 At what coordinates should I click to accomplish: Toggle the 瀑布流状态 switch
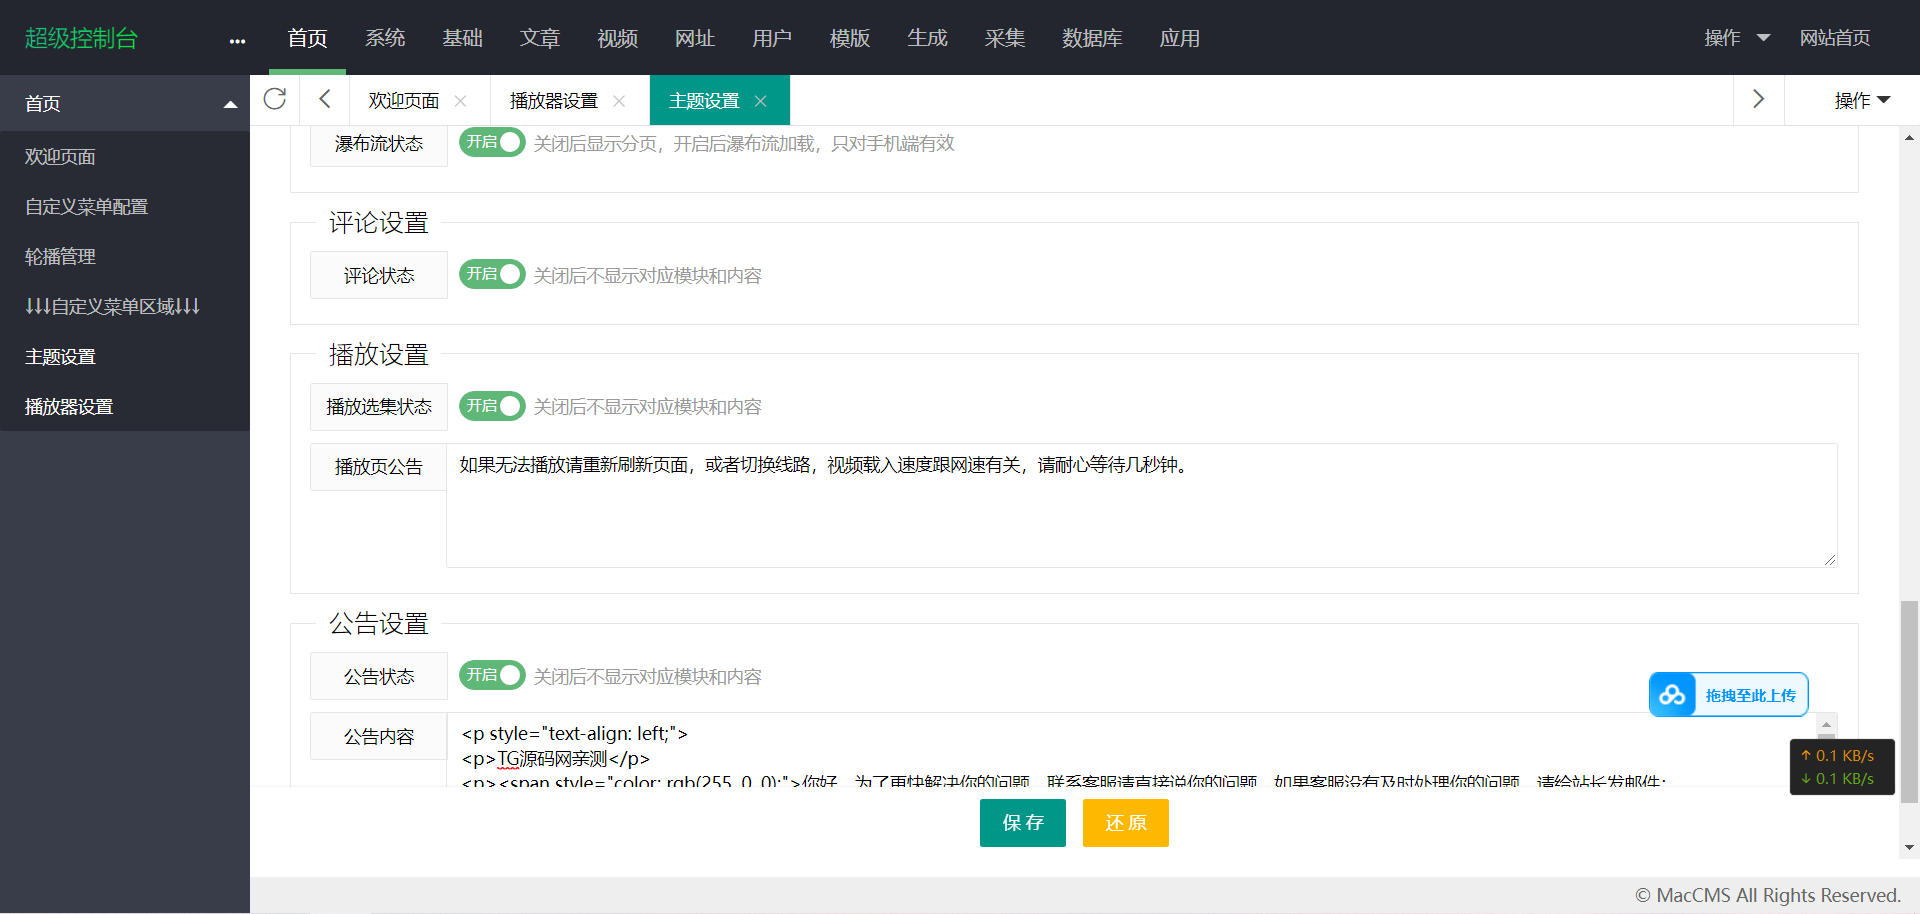tap(492, 143)
